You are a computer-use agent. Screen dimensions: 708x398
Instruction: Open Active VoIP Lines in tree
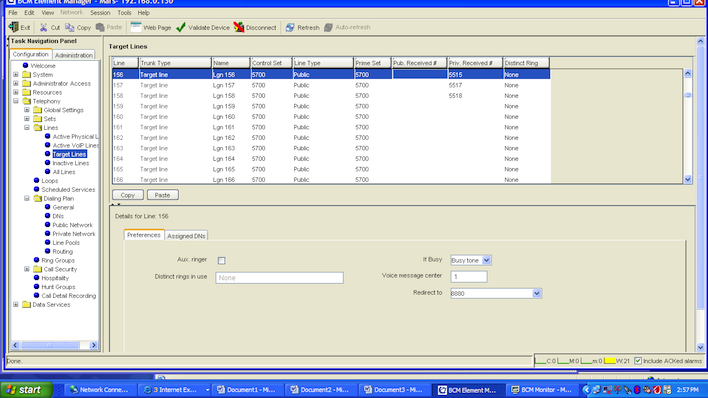(x=75, y=145)
